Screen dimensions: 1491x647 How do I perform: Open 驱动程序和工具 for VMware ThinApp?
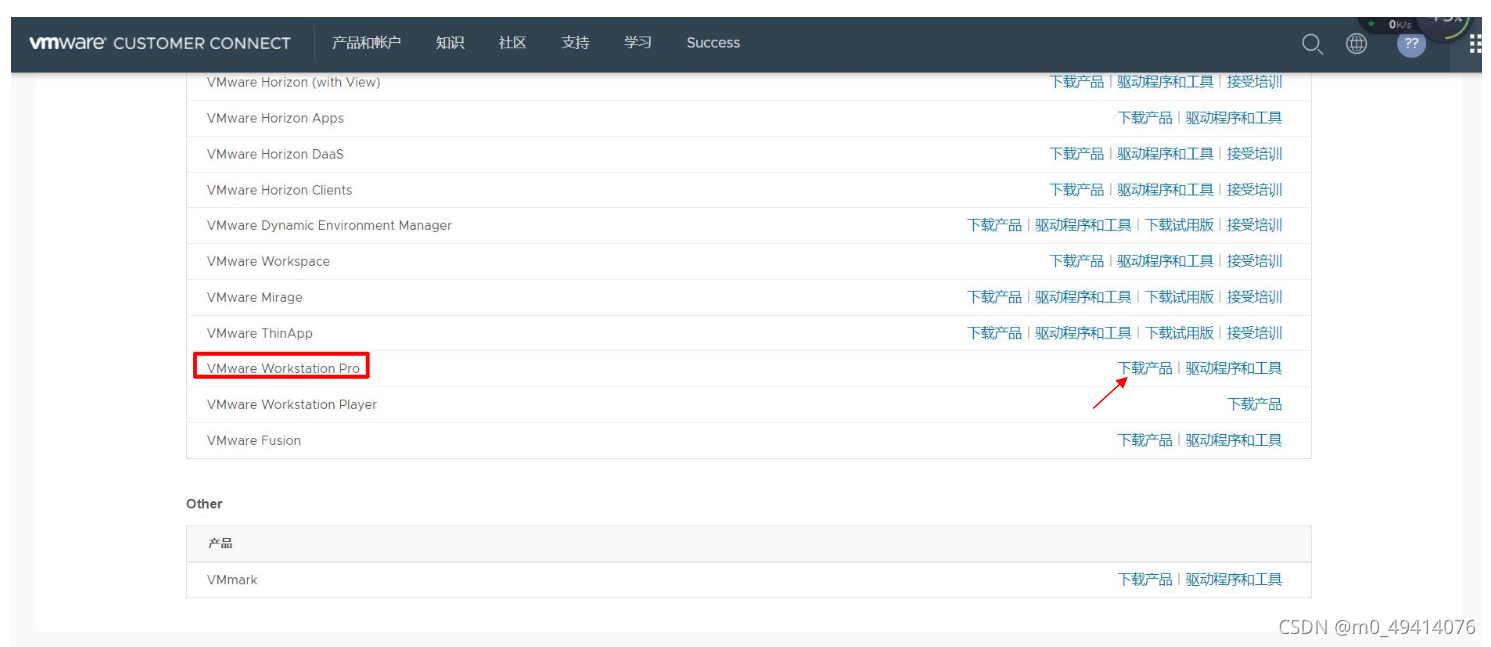click(1084, 333)
